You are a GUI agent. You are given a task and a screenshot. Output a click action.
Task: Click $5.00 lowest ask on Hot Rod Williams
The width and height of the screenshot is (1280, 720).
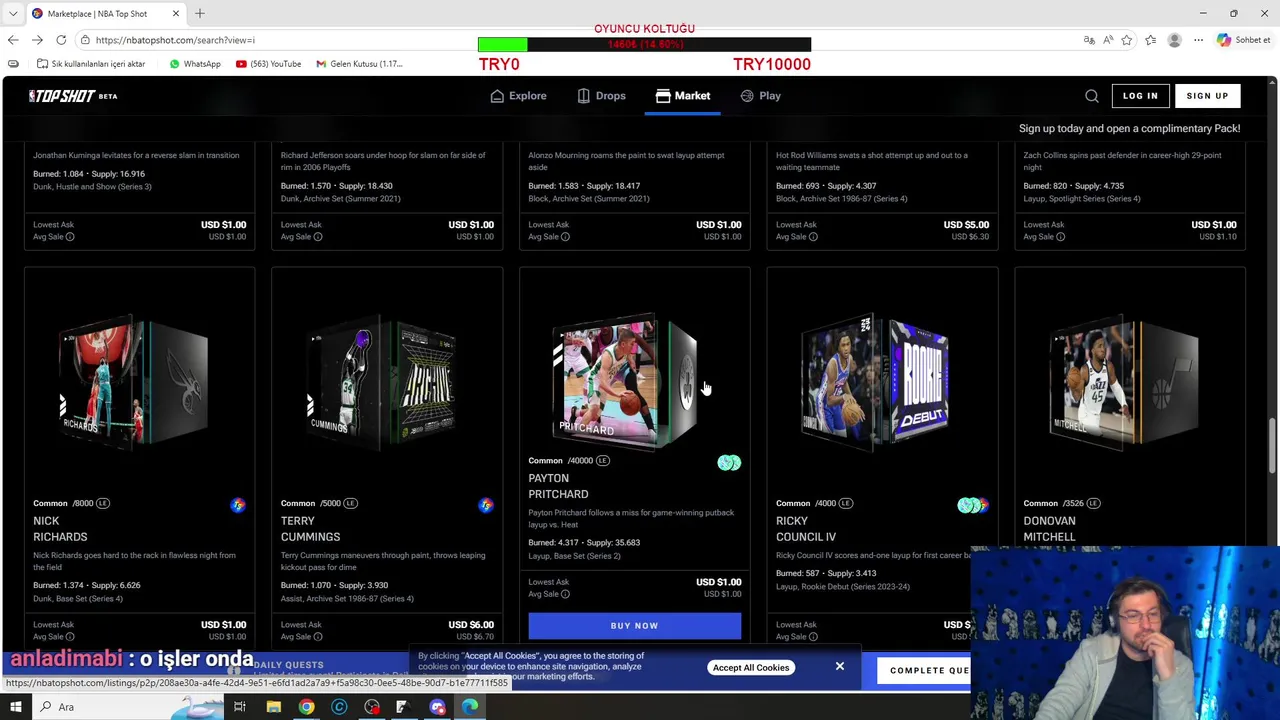966,225
